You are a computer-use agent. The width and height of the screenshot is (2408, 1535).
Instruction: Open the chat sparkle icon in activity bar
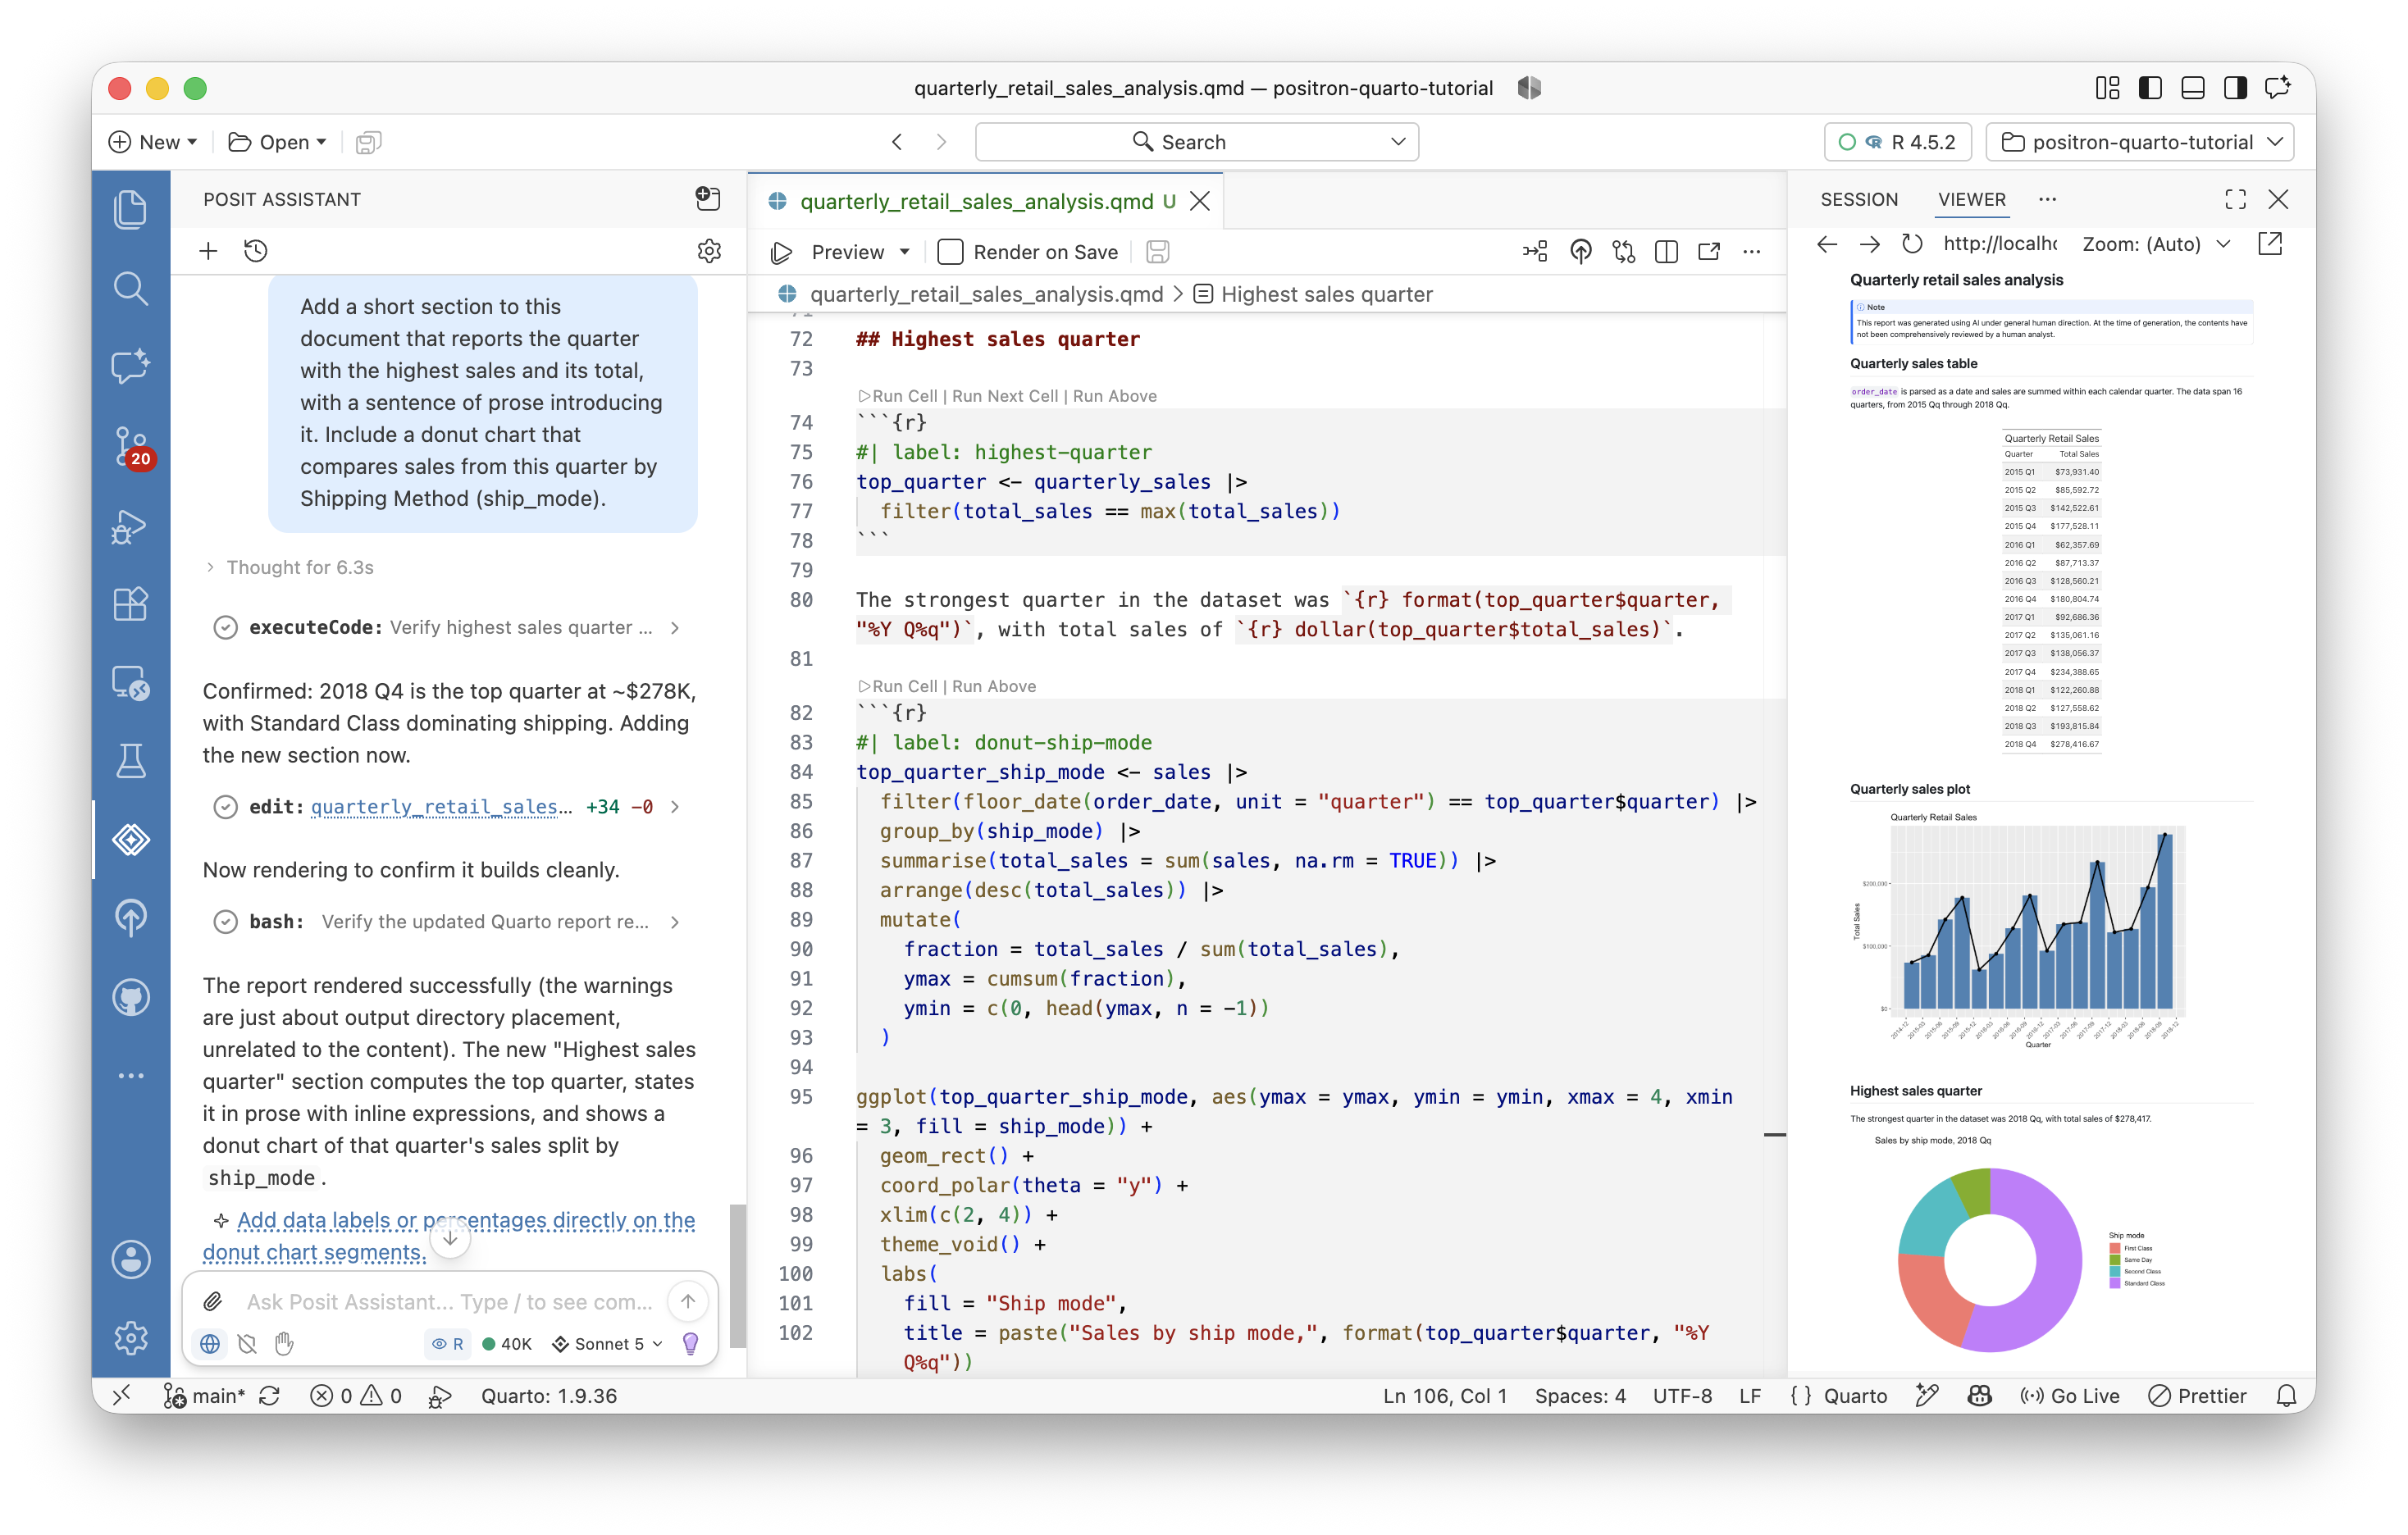131,366
